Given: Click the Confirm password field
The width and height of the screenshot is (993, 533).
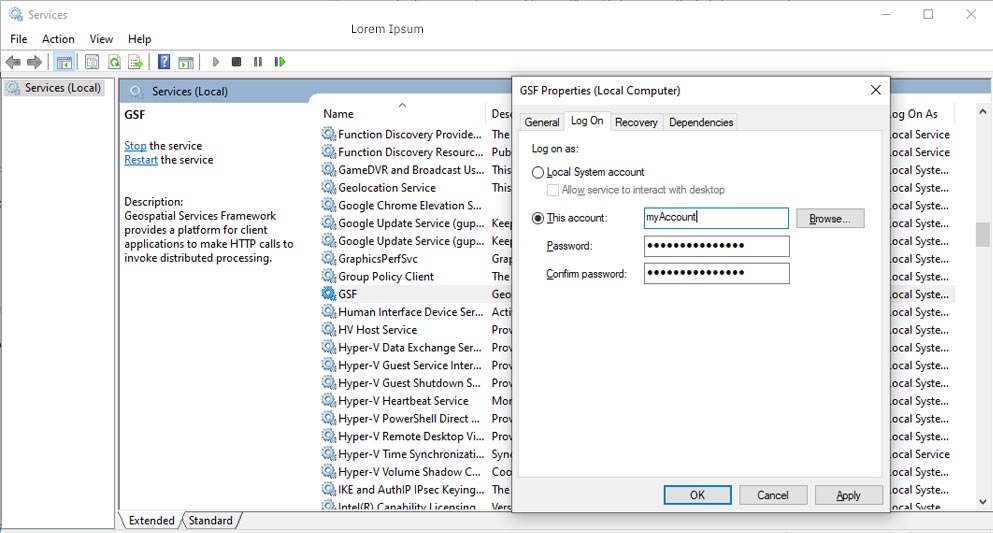Looking at the screenshot, I should coord(716,274).
